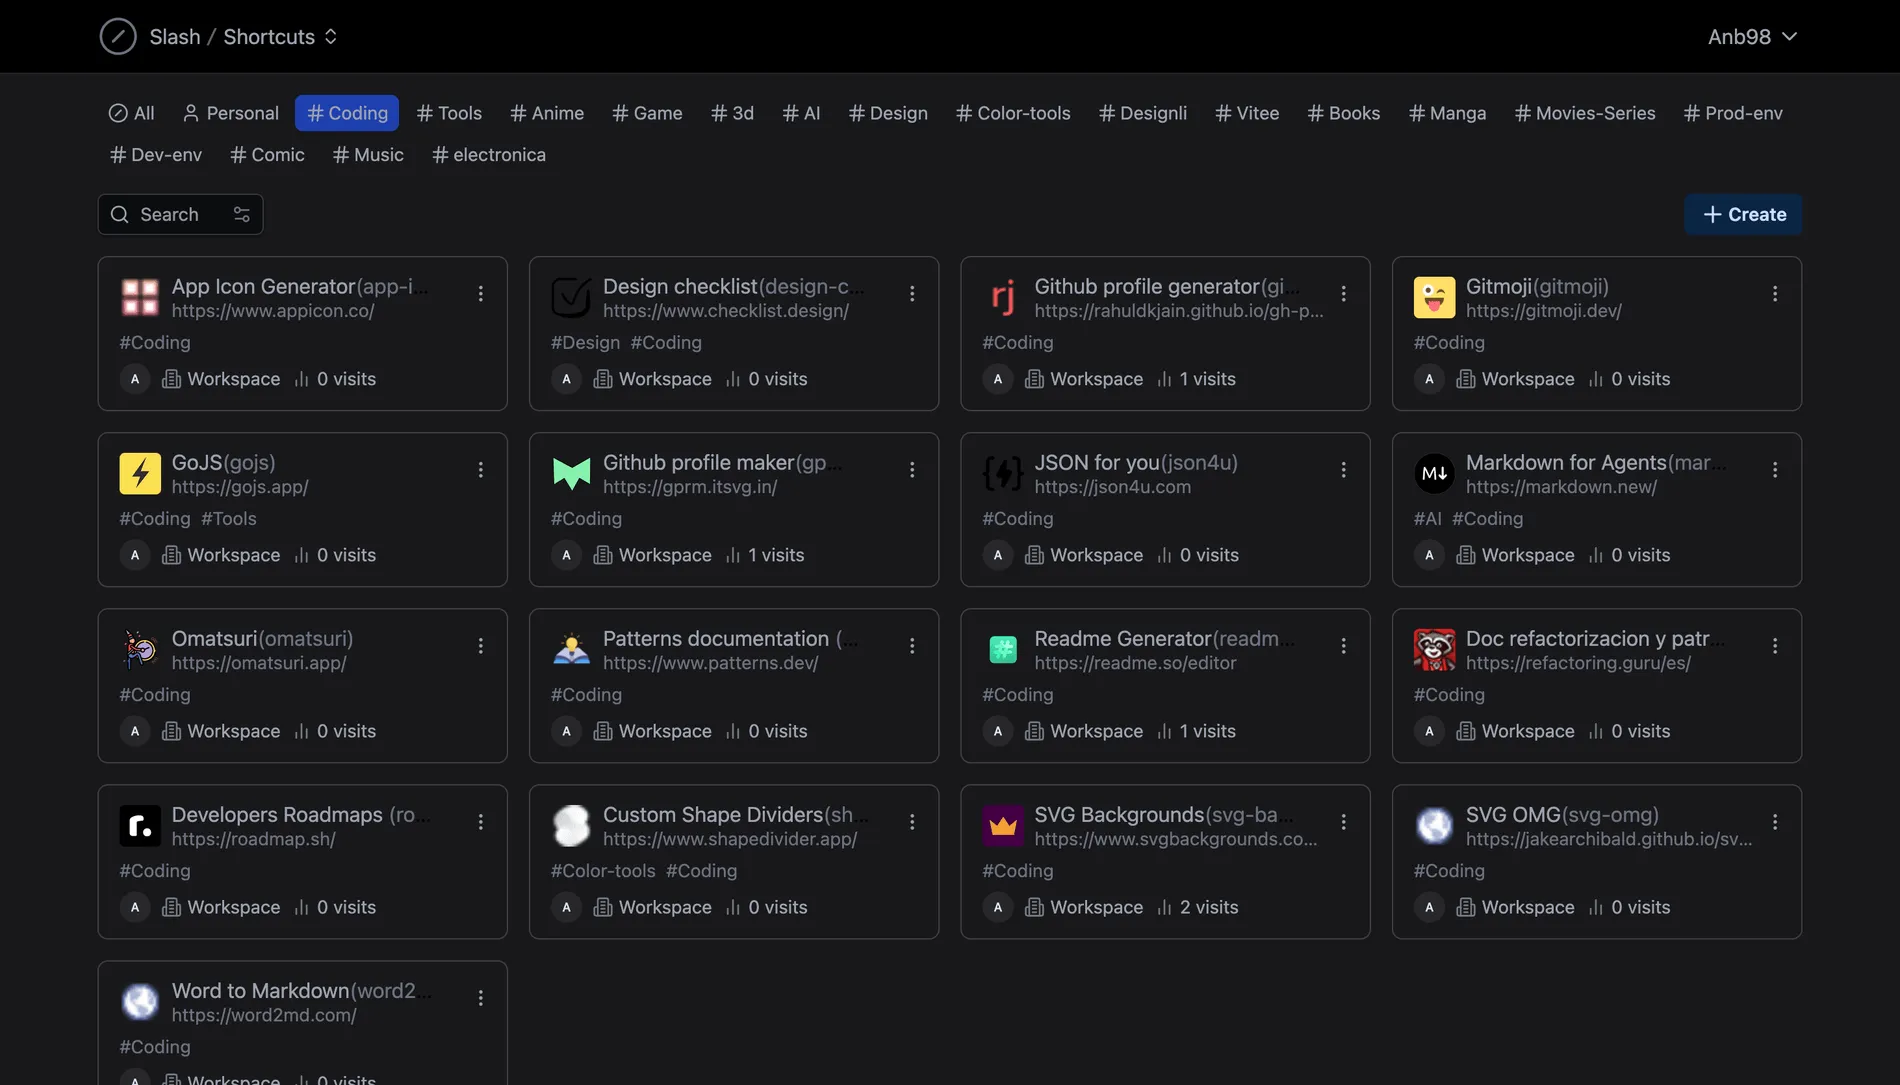
Task: Filter by the Game tag
Action: pyautogui.click(x=647, y=114)
